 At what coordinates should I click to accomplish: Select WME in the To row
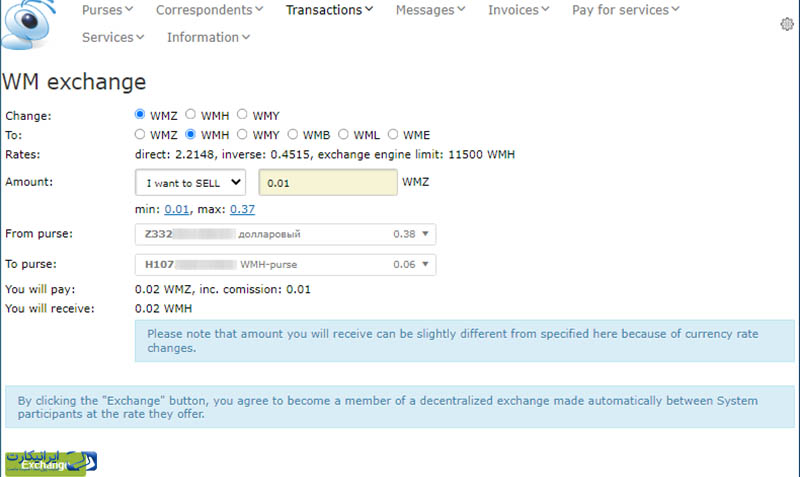tap(392, 134)
